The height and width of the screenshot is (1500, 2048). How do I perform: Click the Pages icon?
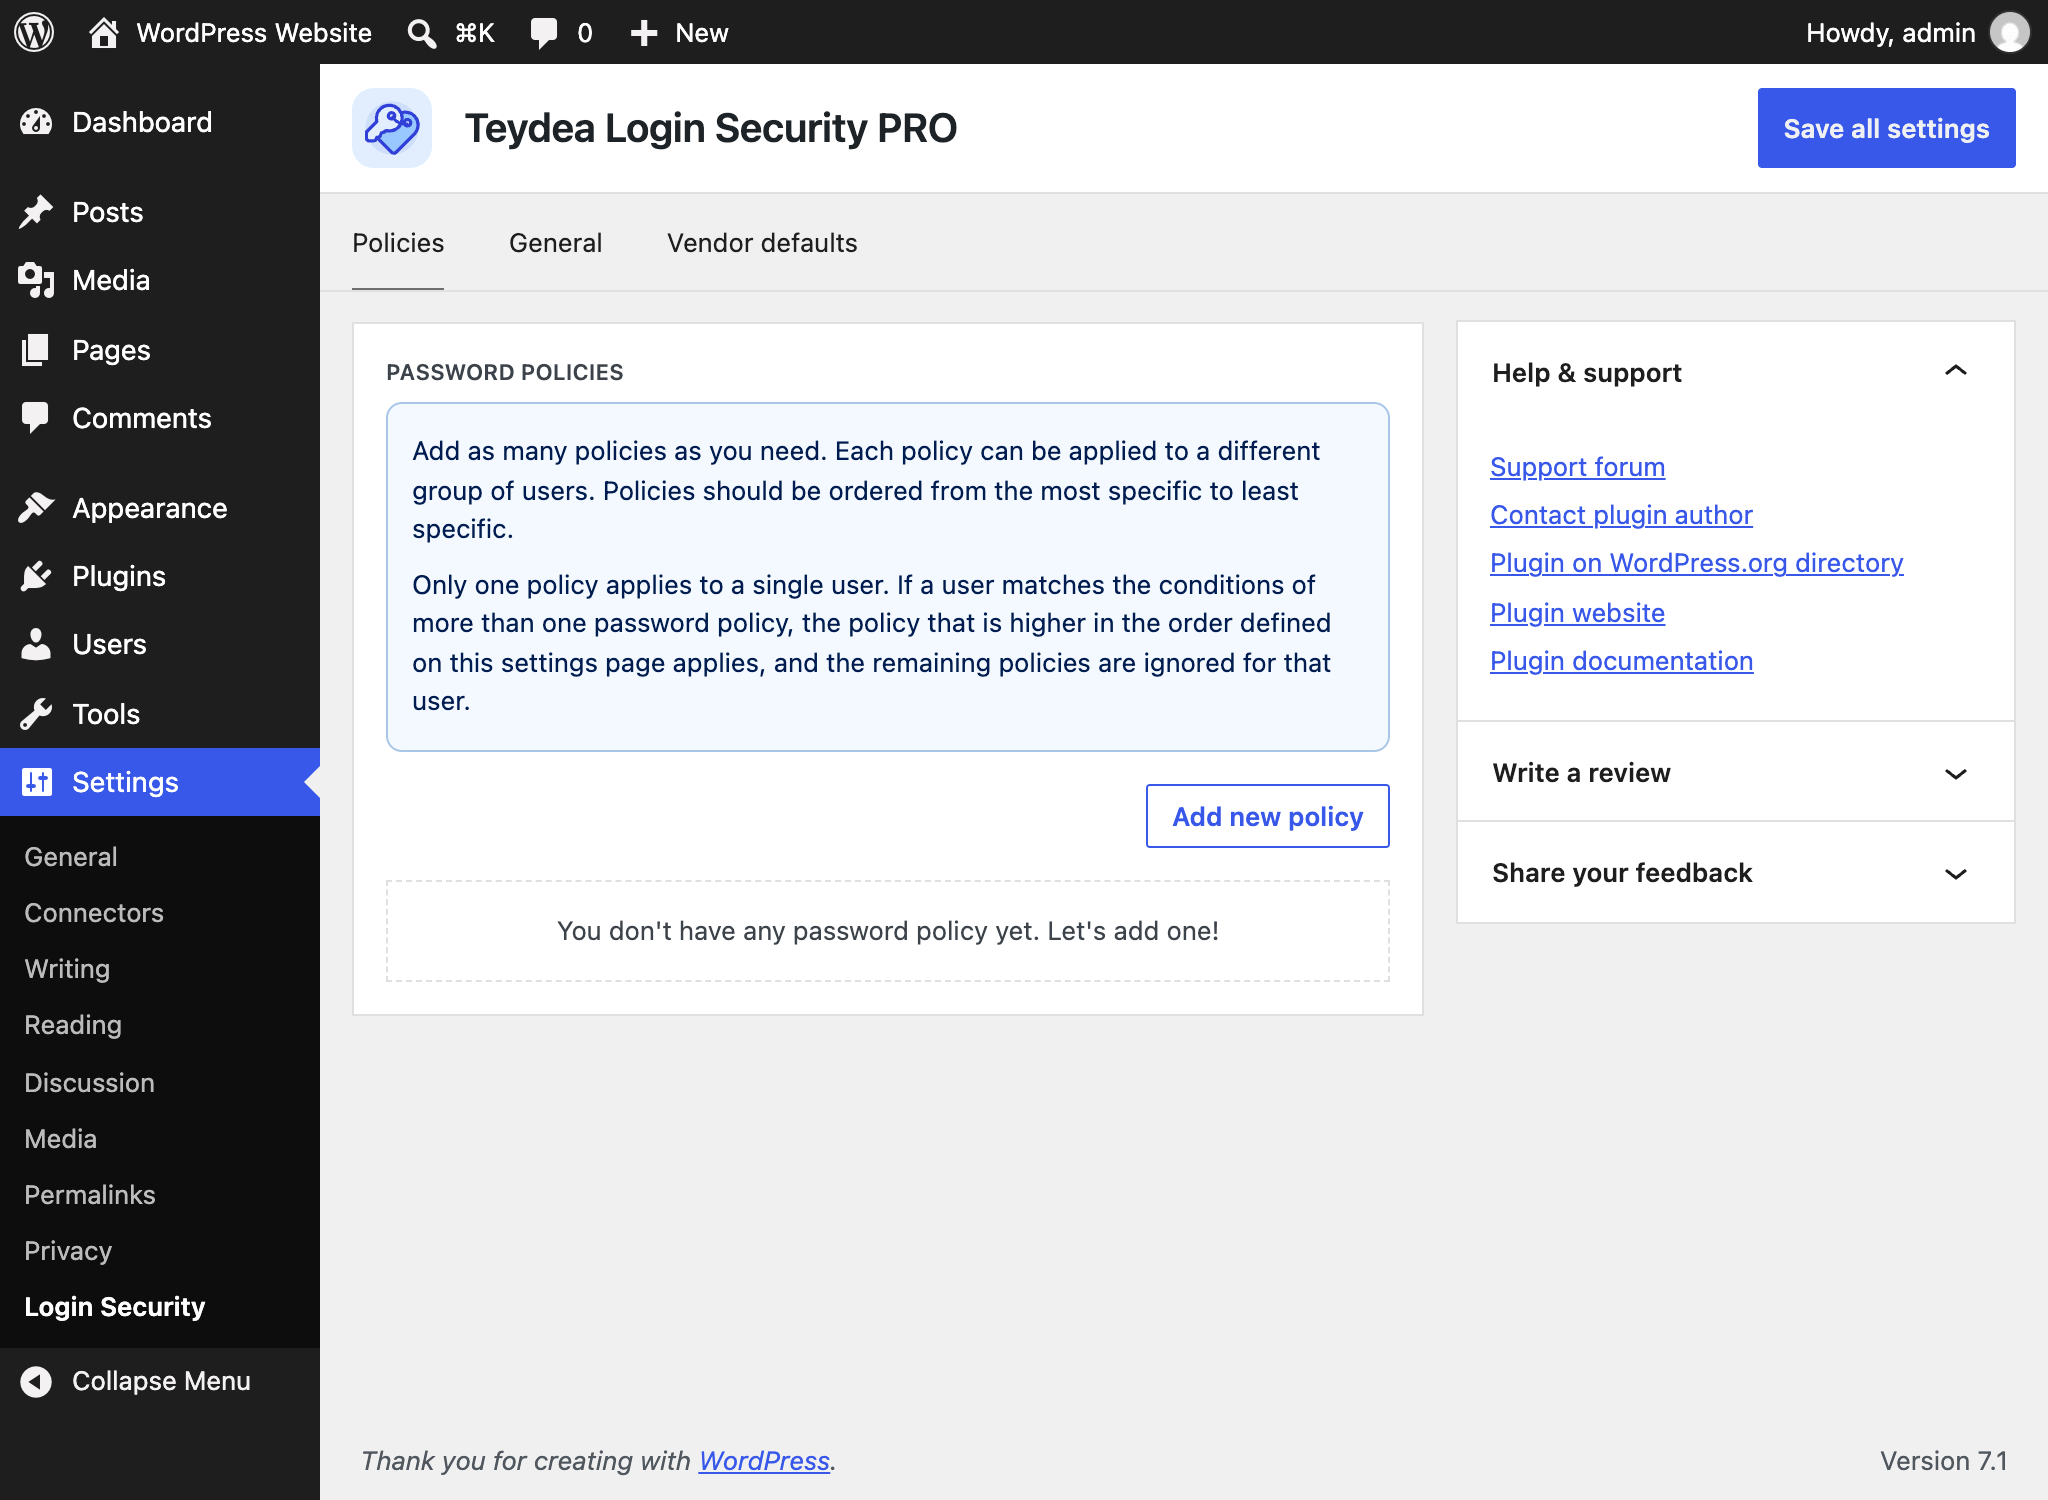click(x=36, y=350)
